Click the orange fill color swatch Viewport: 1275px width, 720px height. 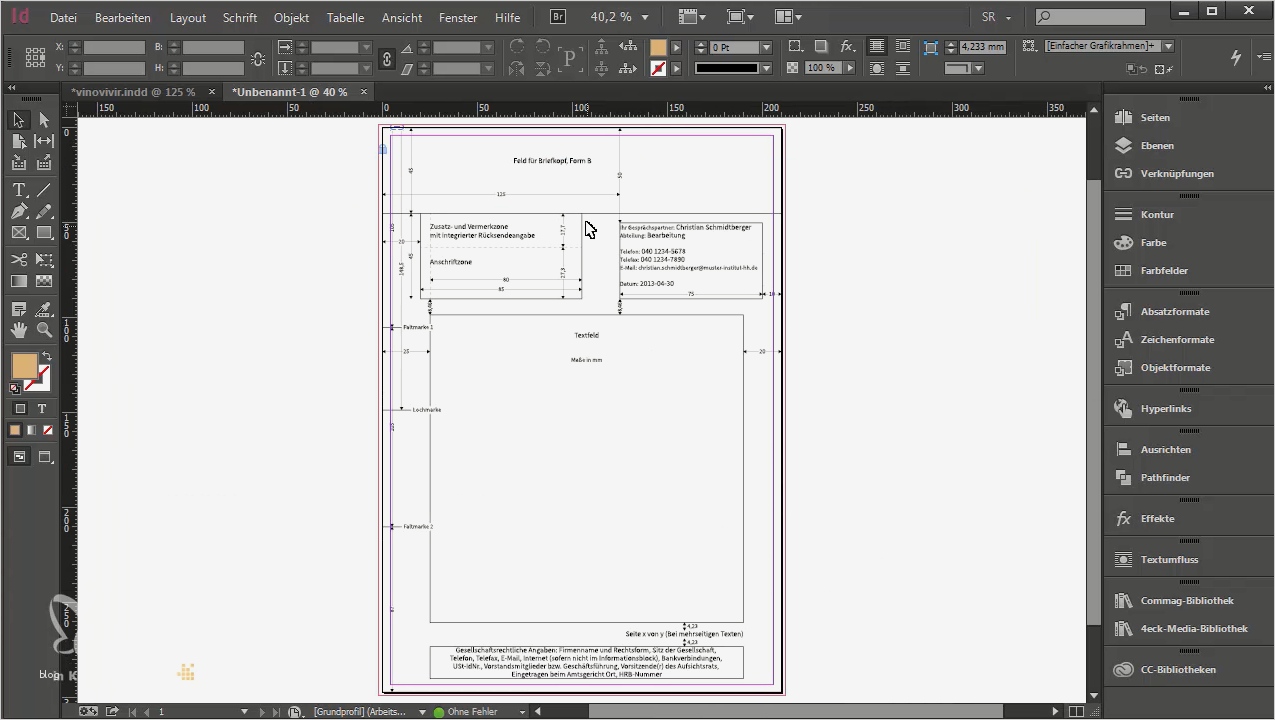[23, 368]
